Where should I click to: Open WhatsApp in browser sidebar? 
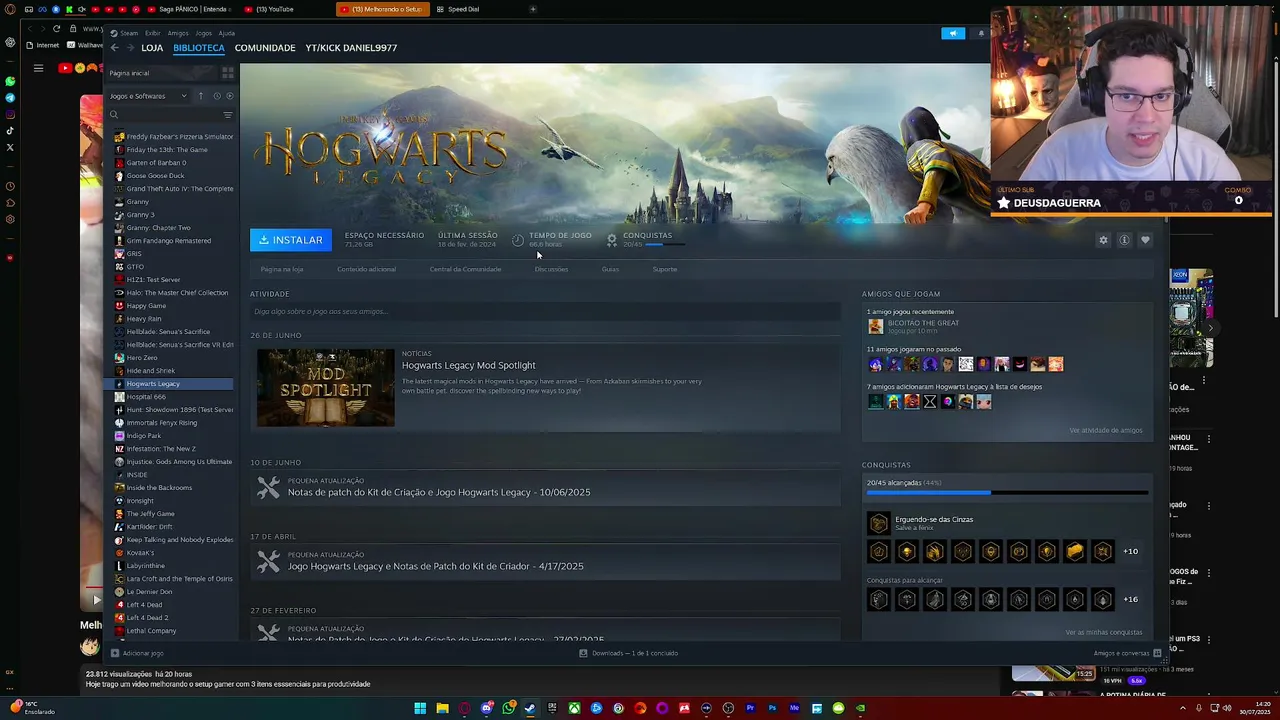10,81
